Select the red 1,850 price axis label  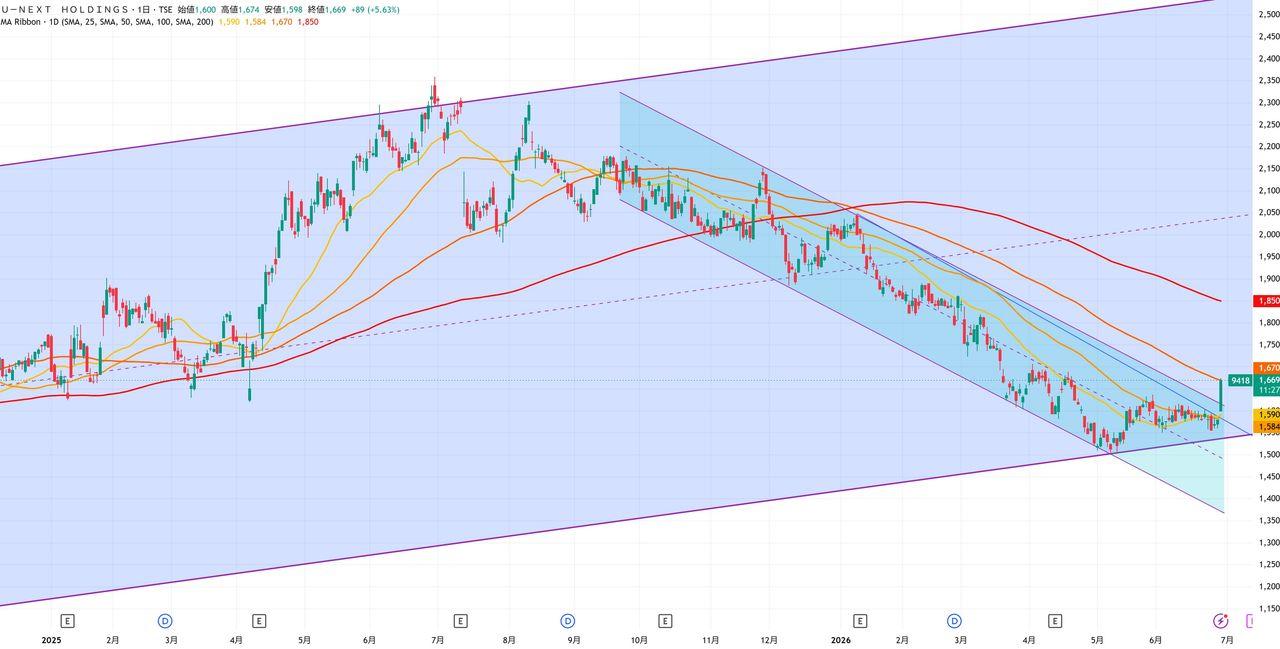click(x=1266, y=300)
